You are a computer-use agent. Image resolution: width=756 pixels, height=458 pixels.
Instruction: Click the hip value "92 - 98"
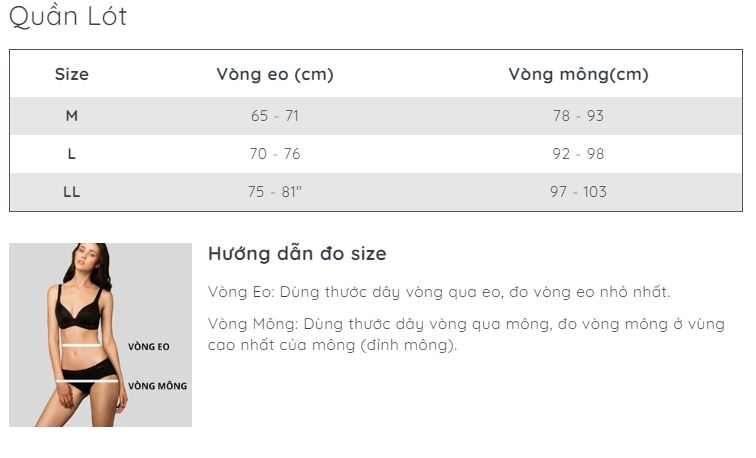click(578, 154)
